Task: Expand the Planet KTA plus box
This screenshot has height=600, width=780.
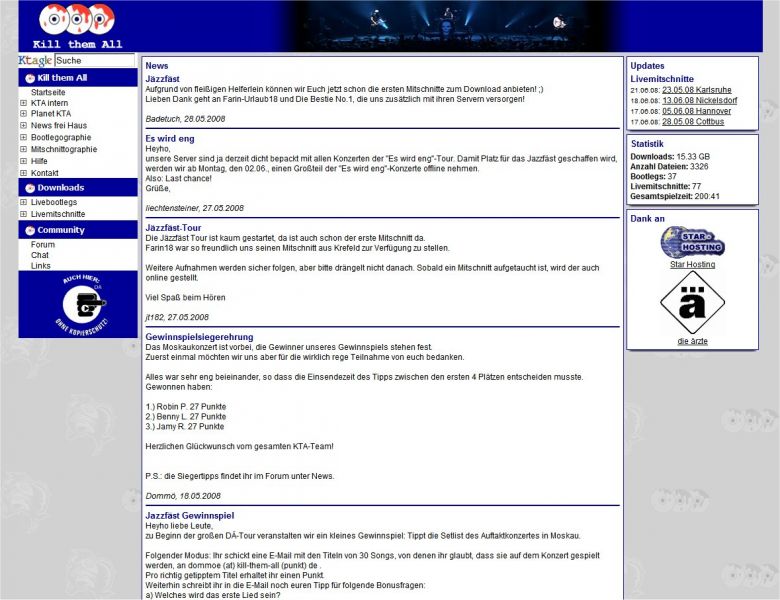Action: pos(24,114)
